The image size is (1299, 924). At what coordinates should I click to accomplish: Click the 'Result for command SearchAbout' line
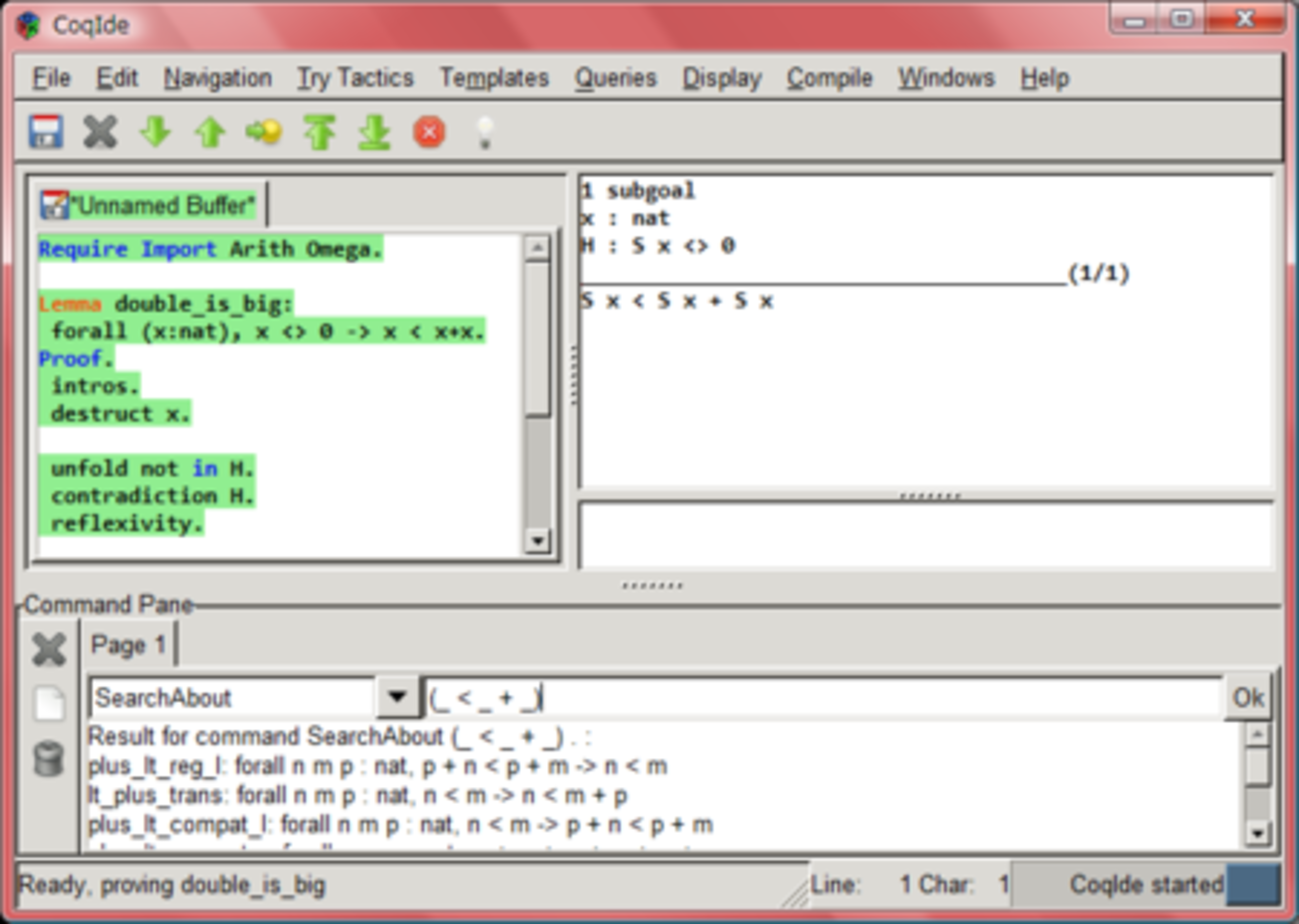tap(340, 737)
